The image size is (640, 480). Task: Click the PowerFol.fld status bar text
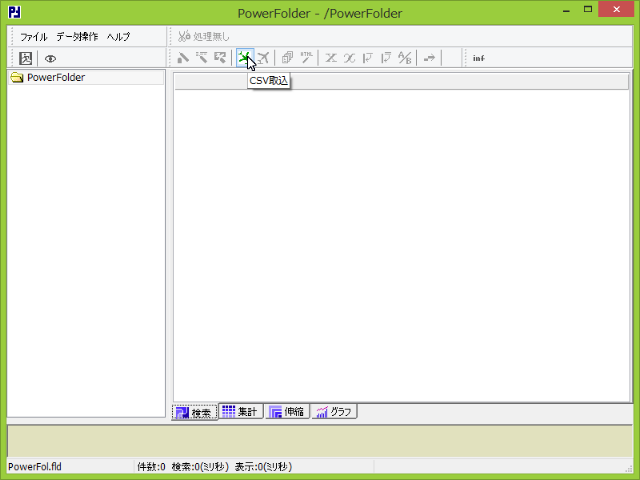click(x=35, y=467)
